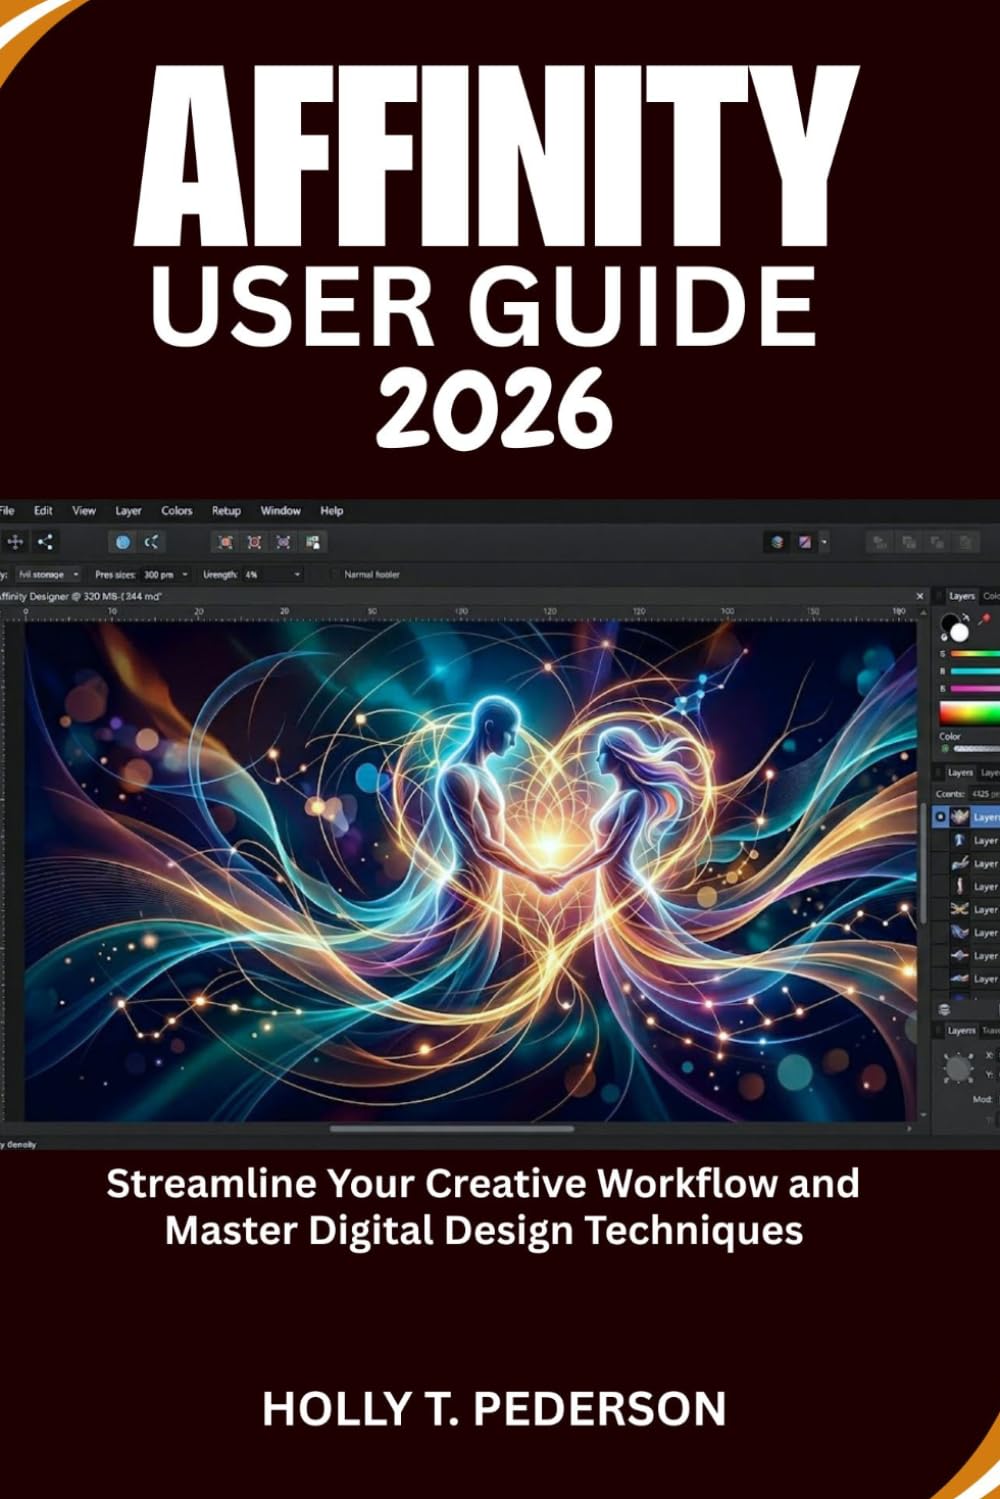
Task: Select the 'Affinity Designer @ 320' document tab
Action: 81,596
